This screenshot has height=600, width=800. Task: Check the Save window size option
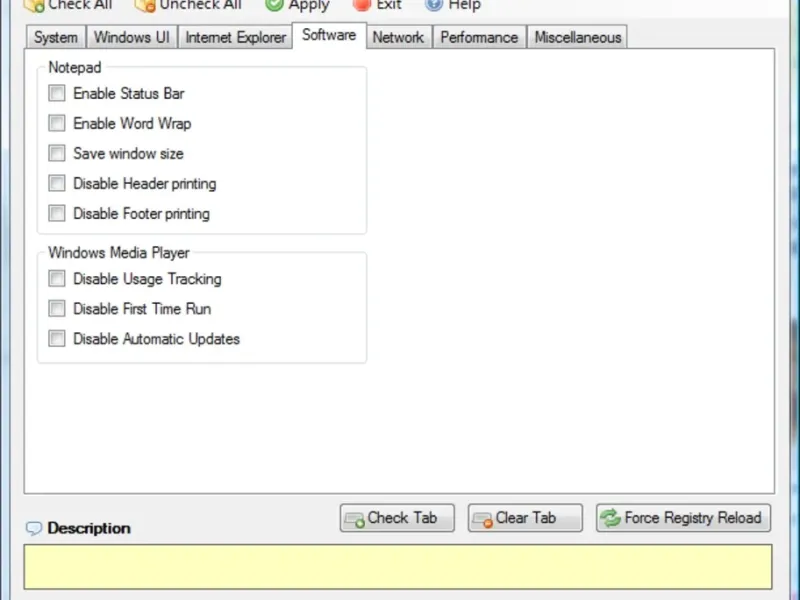click(57, 153)
